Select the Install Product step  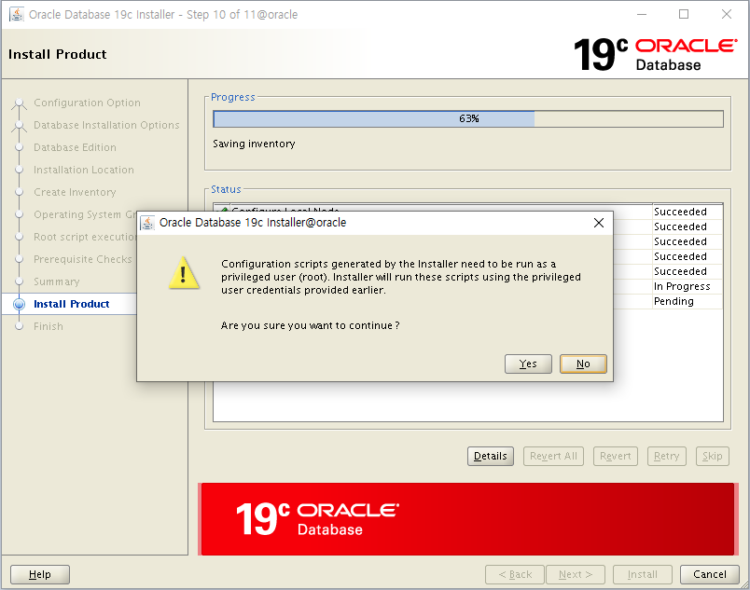coord(71,304)
